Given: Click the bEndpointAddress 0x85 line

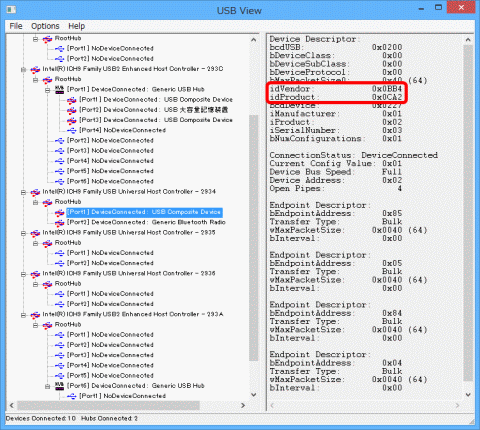Looking at the screenshot, I should (336, 213).
